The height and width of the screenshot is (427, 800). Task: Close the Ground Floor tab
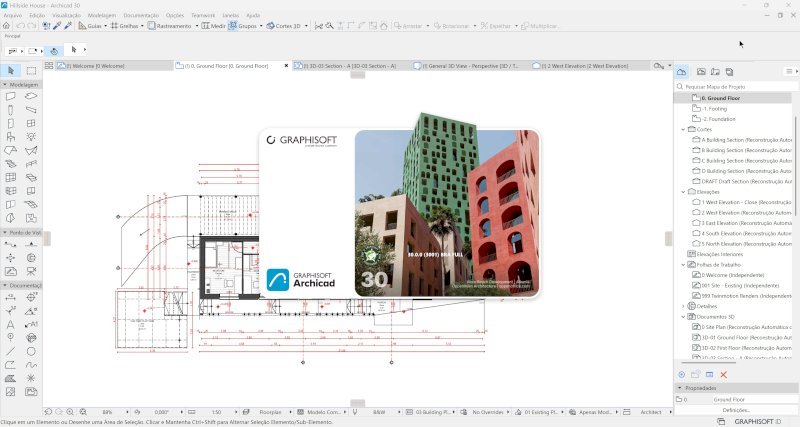(286, 66)
